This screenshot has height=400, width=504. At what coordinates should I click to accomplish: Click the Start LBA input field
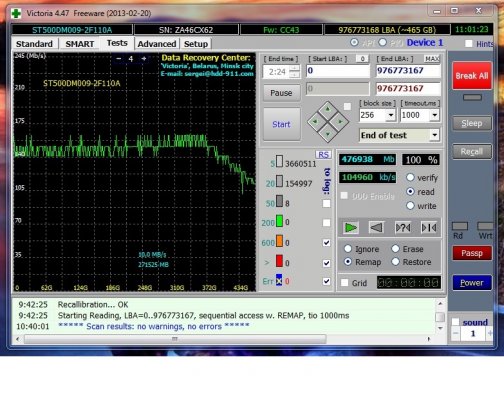point(338,71)
